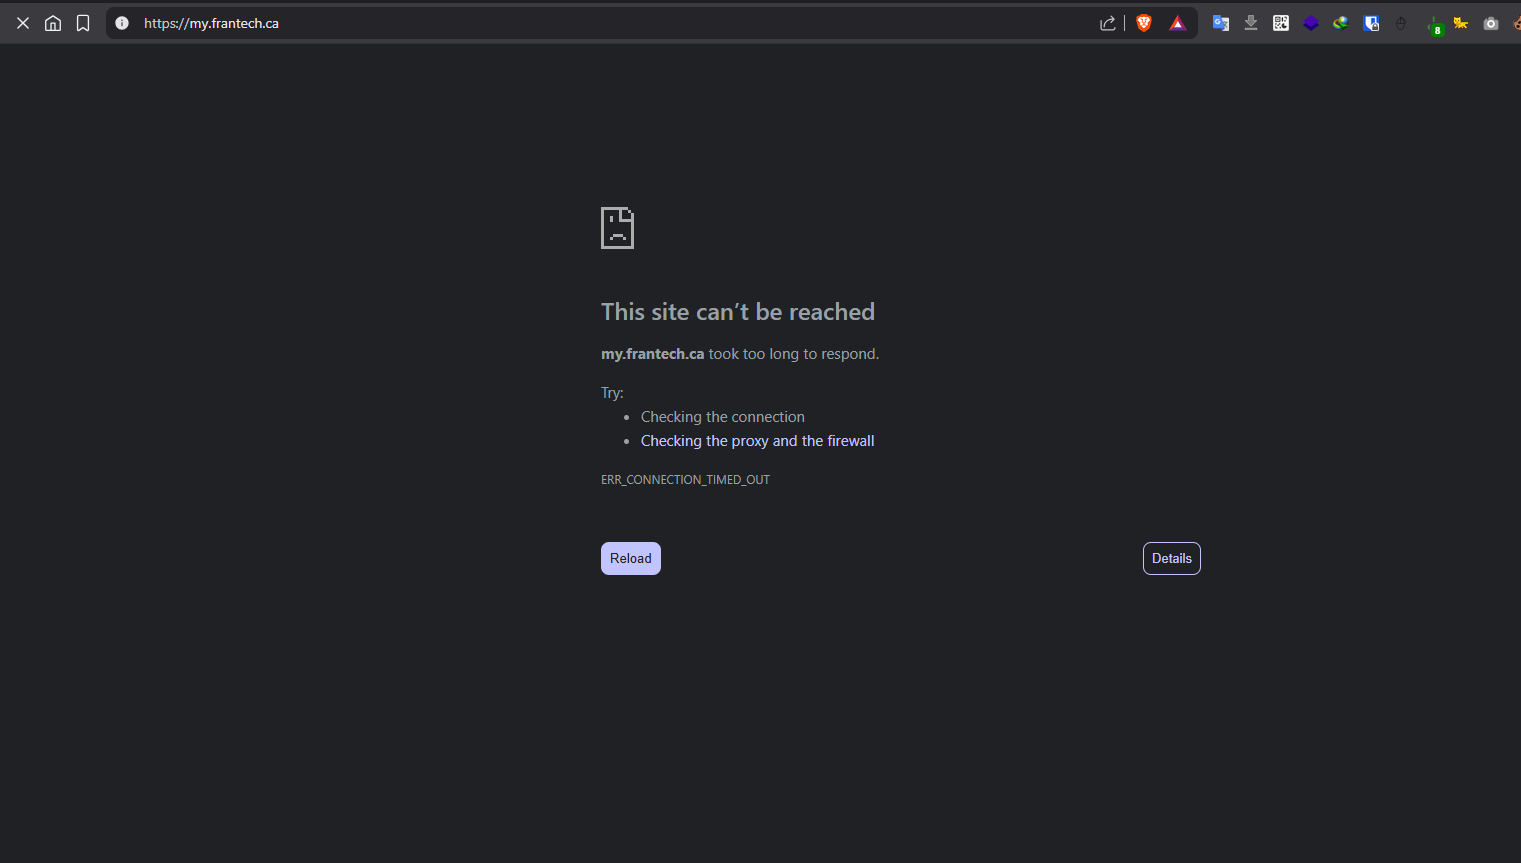Image resolution: width=1521 pixels, height=863 pixels.
Task: Click the ERR_CONNECTION_TIMED_OUT error code
Action: point(685,480)
